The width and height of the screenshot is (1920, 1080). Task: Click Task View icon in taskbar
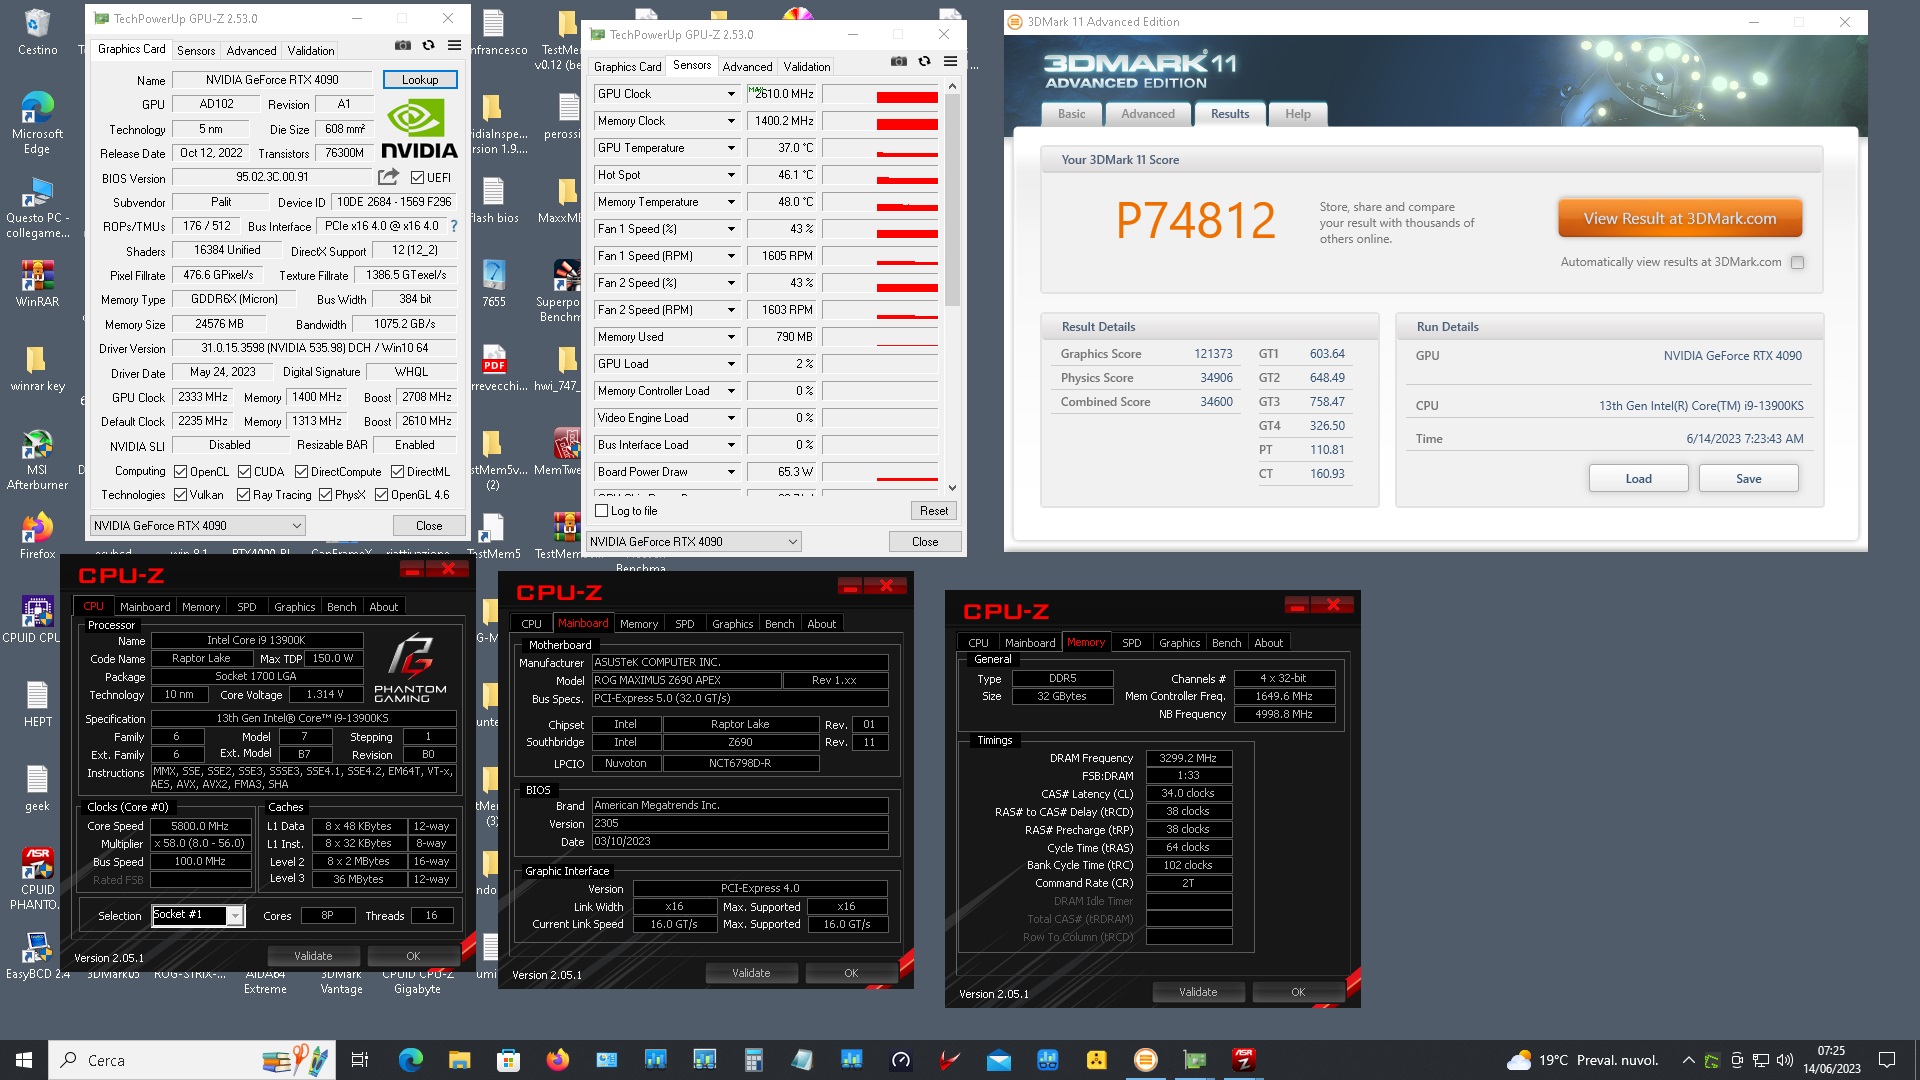[360, 1060]
